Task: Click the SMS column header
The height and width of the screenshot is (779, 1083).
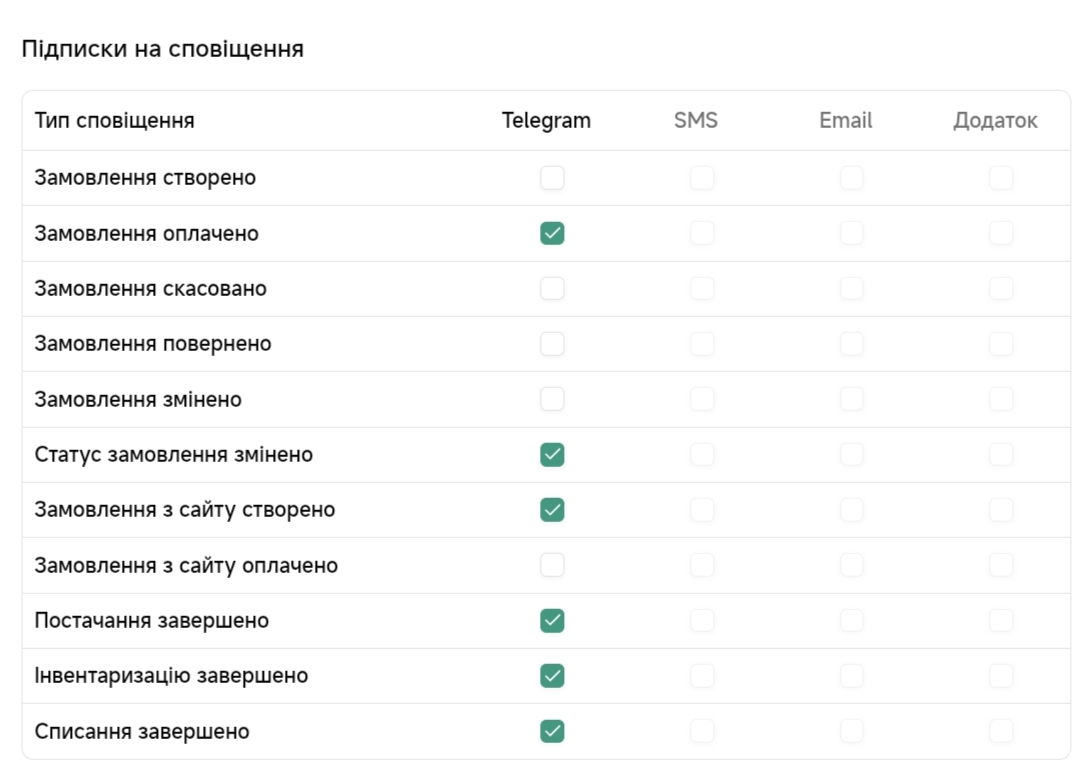Action: coord(696,121)
